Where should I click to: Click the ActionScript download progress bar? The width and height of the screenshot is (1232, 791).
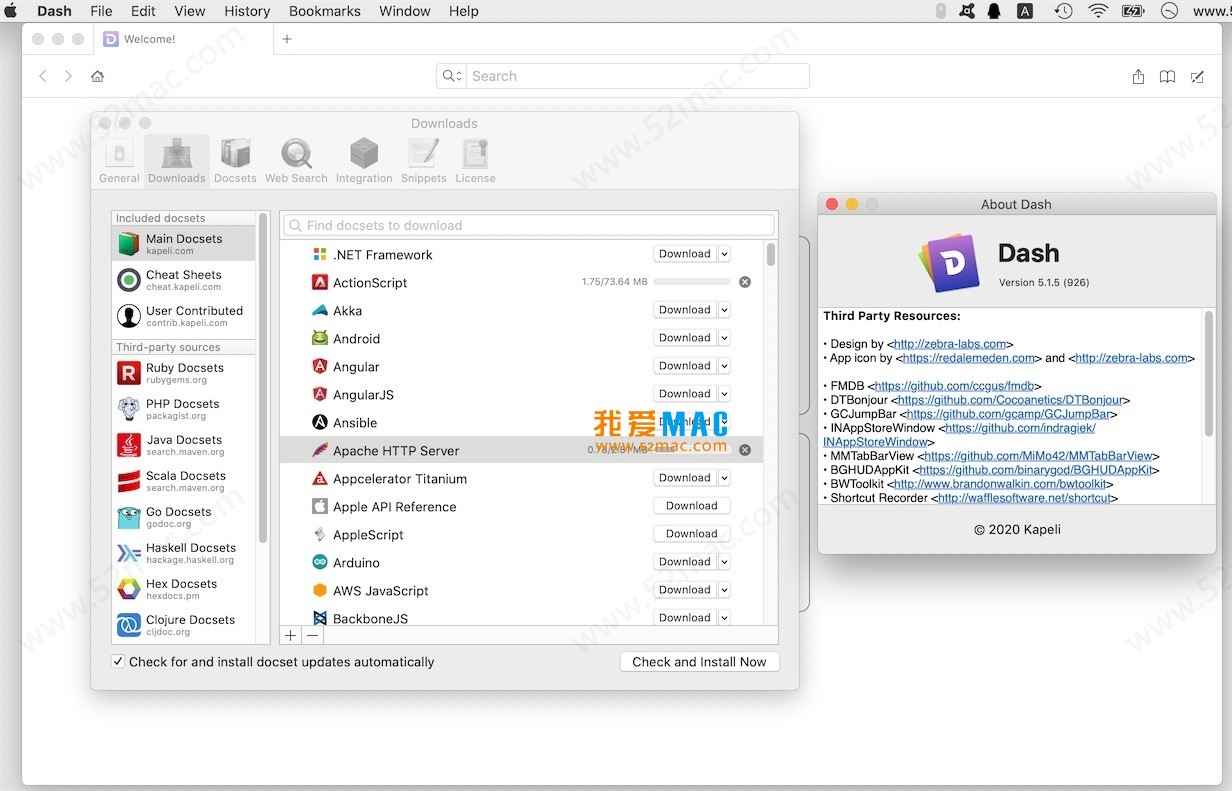(691, 282)
